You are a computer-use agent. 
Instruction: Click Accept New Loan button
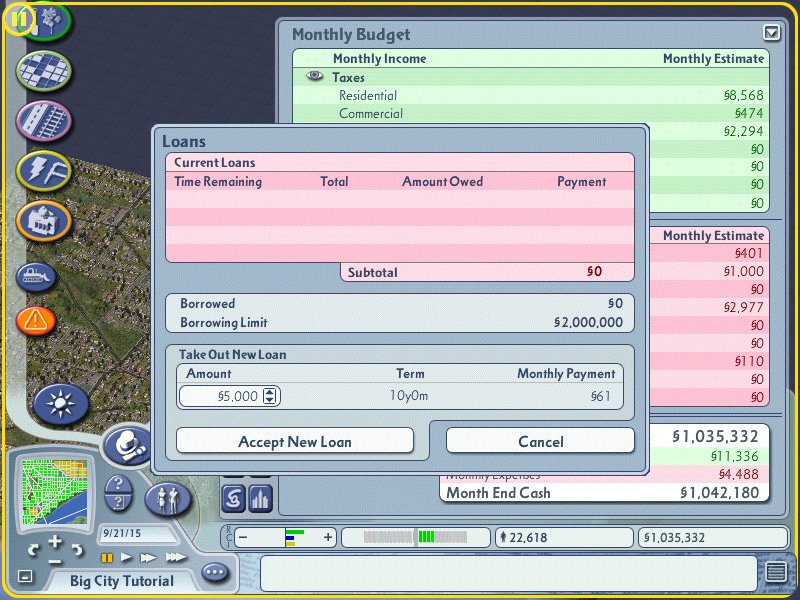[294, 441]
